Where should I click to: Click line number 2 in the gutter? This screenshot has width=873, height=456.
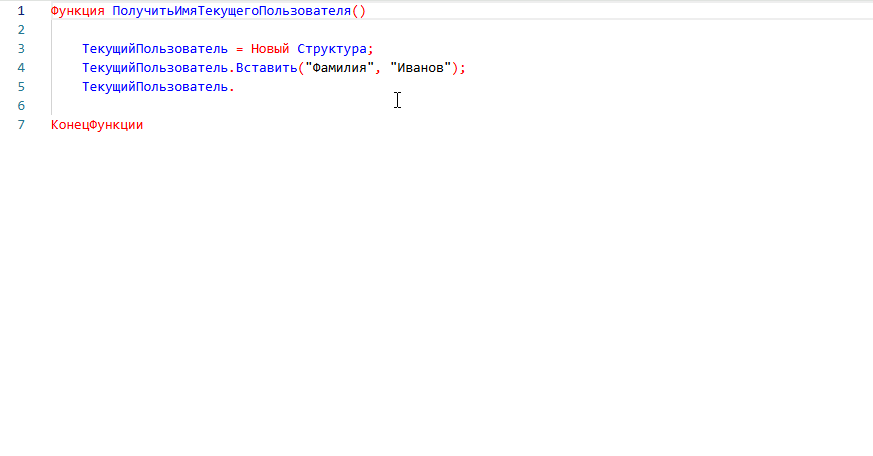[x=21, y=30]
